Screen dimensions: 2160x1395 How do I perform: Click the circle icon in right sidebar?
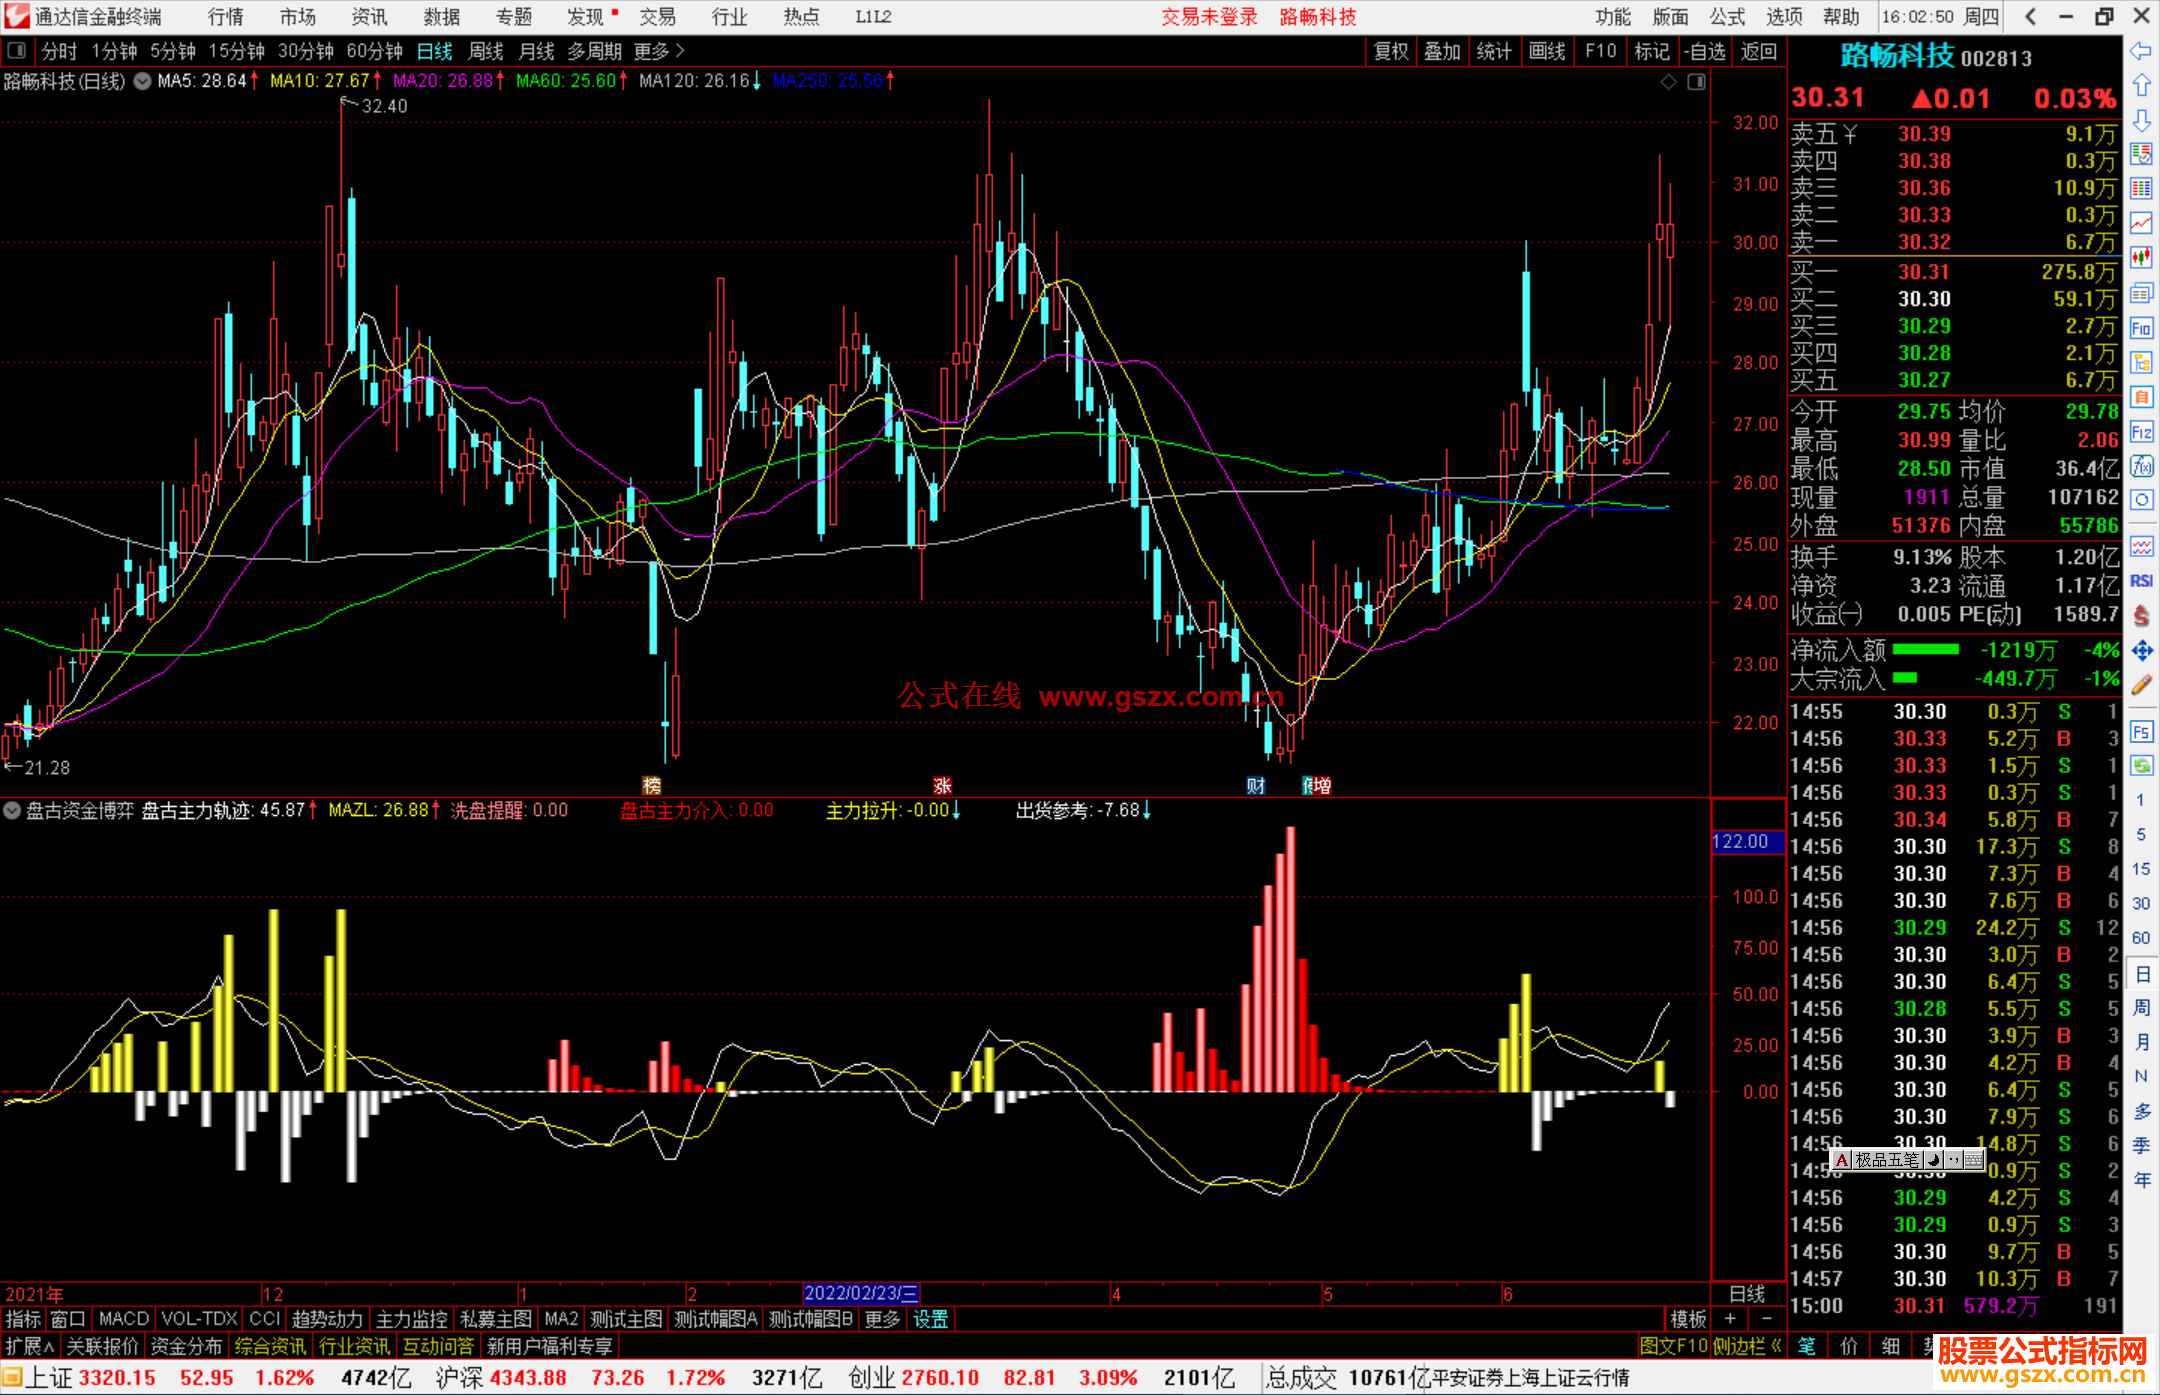pos(2141,500)
